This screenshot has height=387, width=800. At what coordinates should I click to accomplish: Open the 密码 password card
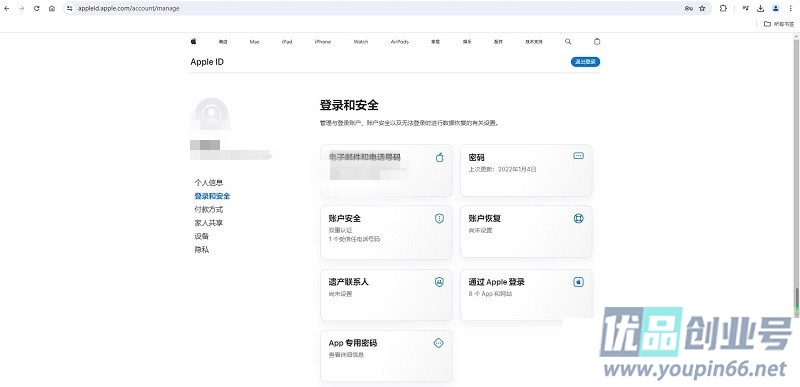tap(526, 170)
